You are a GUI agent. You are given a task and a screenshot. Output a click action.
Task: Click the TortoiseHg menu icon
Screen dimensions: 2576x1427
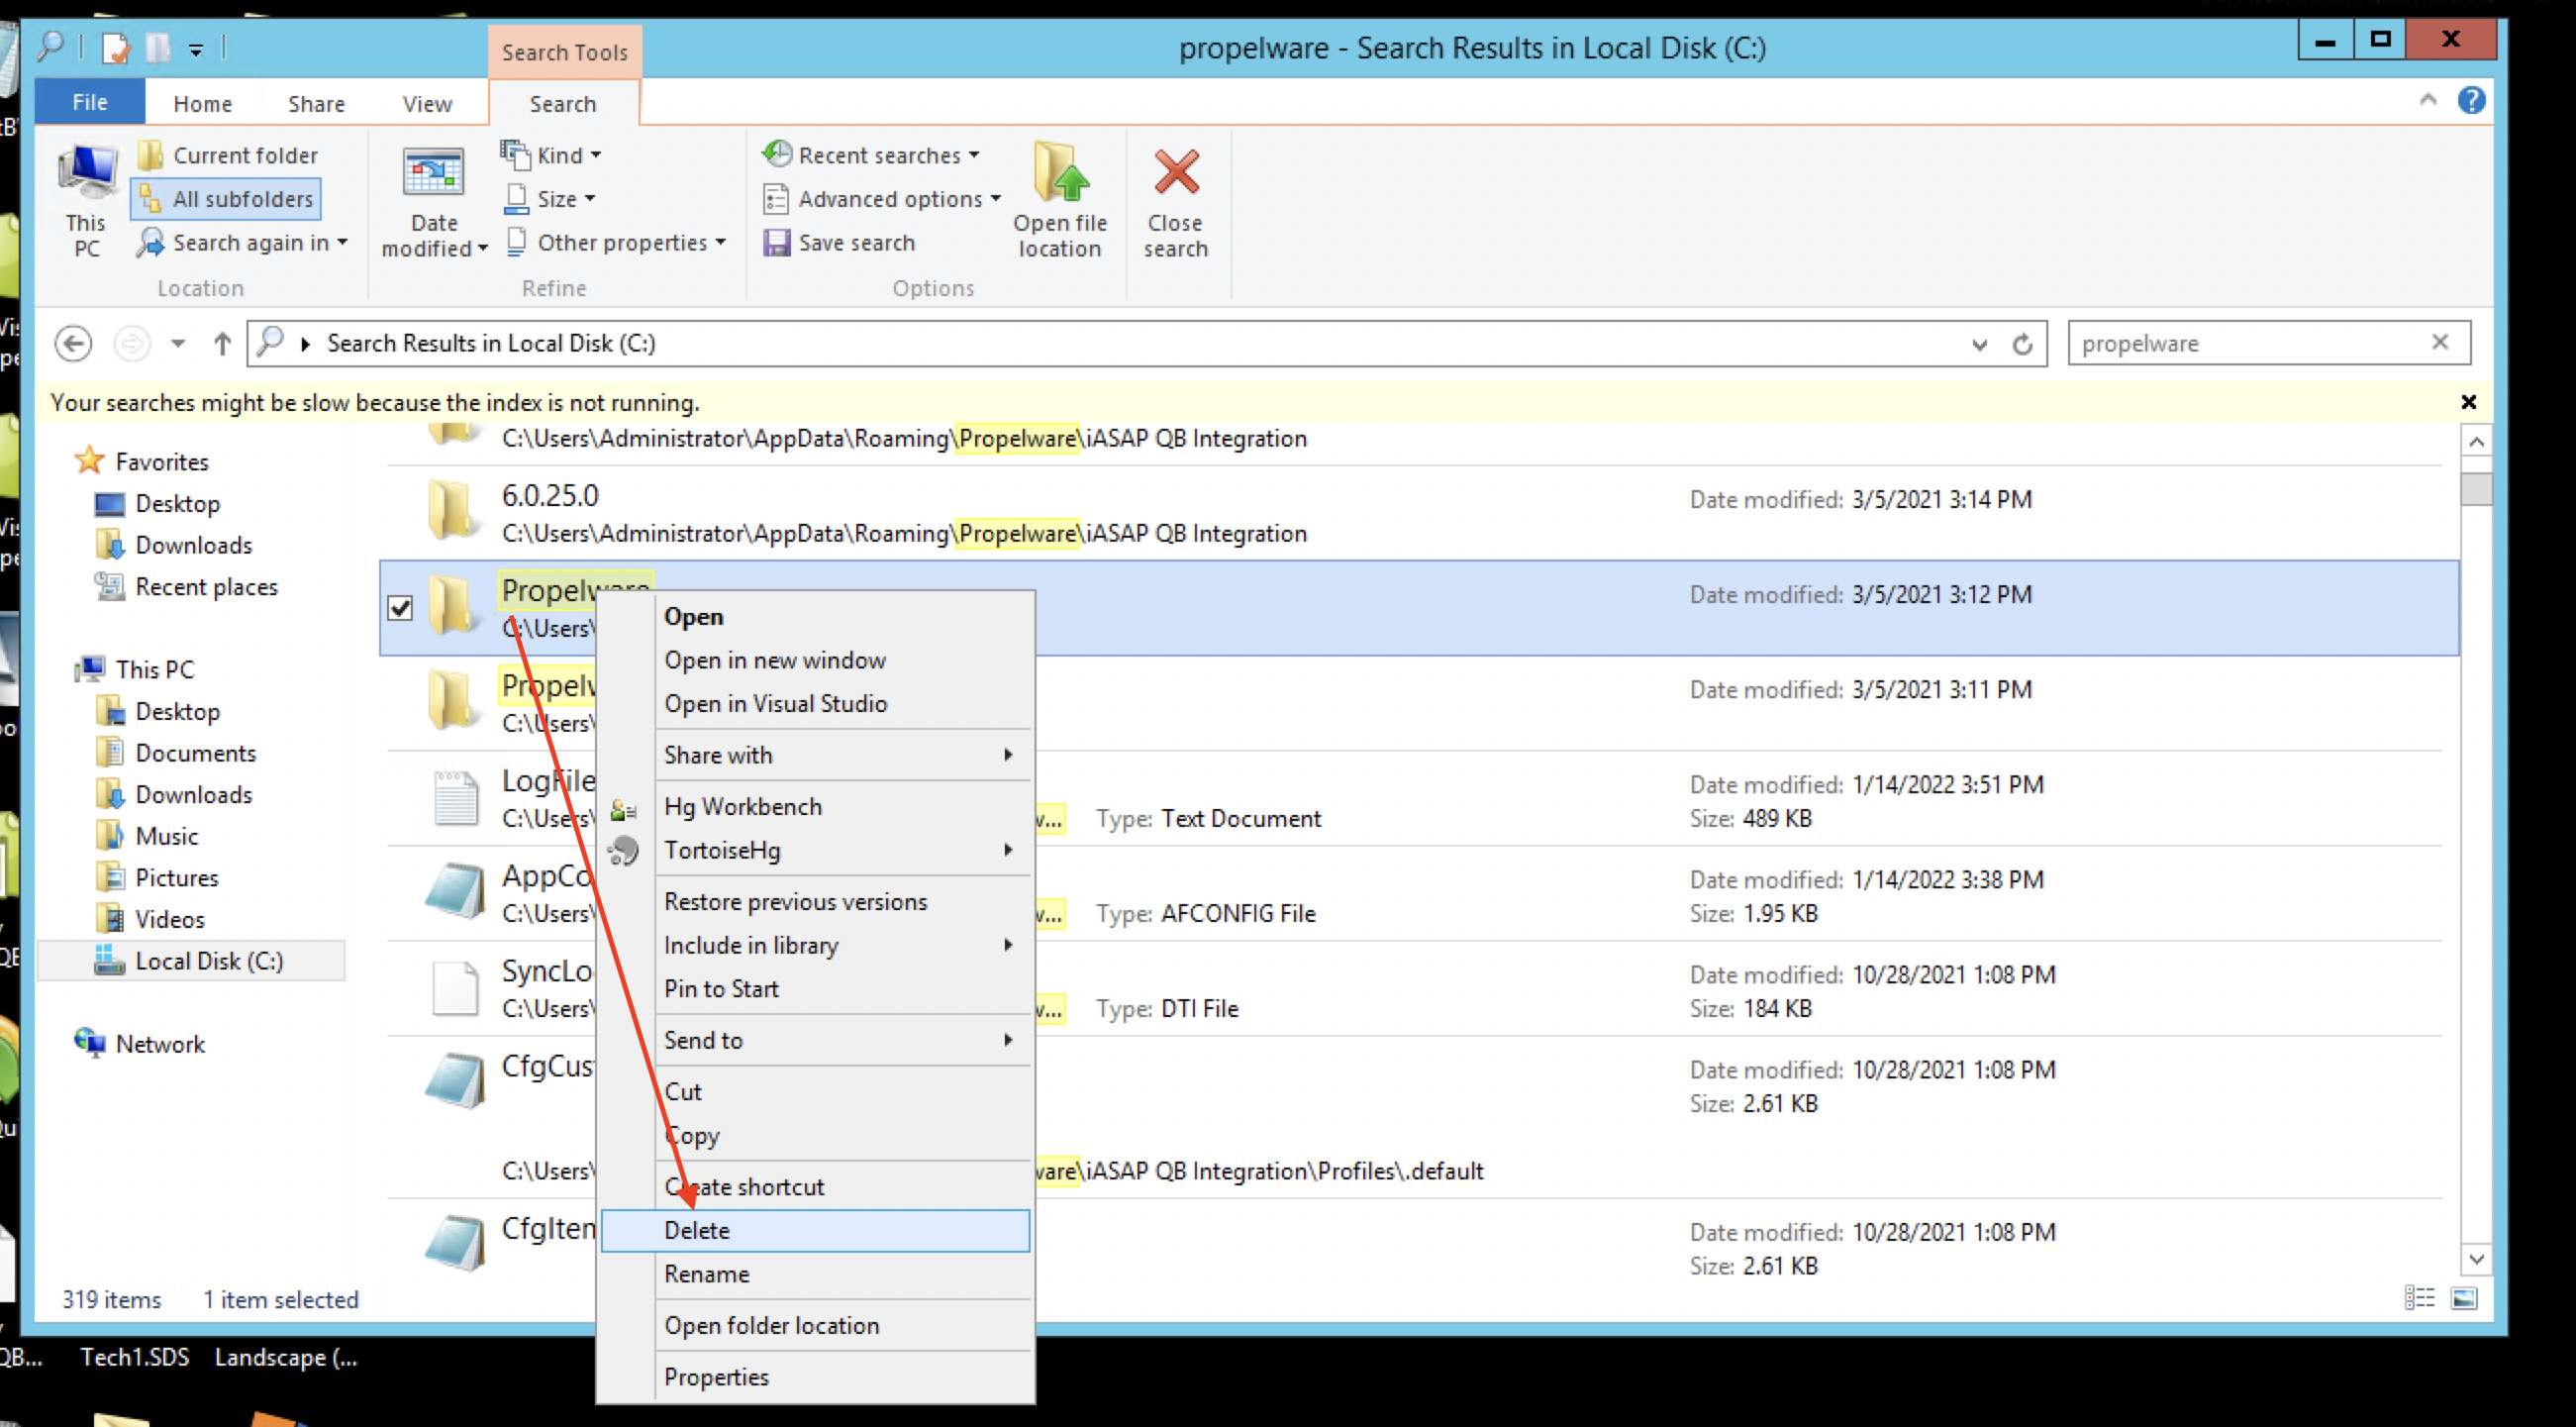tap(623, 851)
